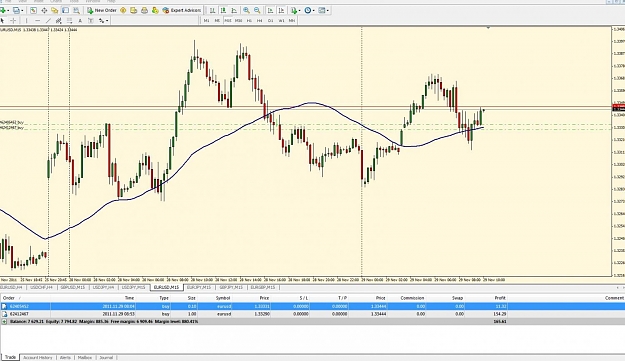The width and height of the screenshot is (625, 361).
Task: Toggle Chart Shift in toolbar
Action: coord(281,10)
